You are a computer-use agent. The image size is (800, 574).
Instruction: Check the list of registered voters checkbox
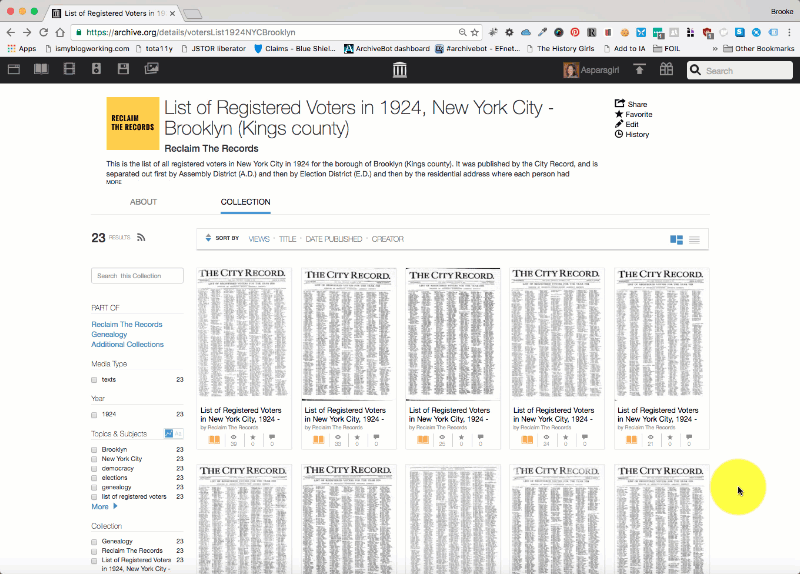coord(94,497)
